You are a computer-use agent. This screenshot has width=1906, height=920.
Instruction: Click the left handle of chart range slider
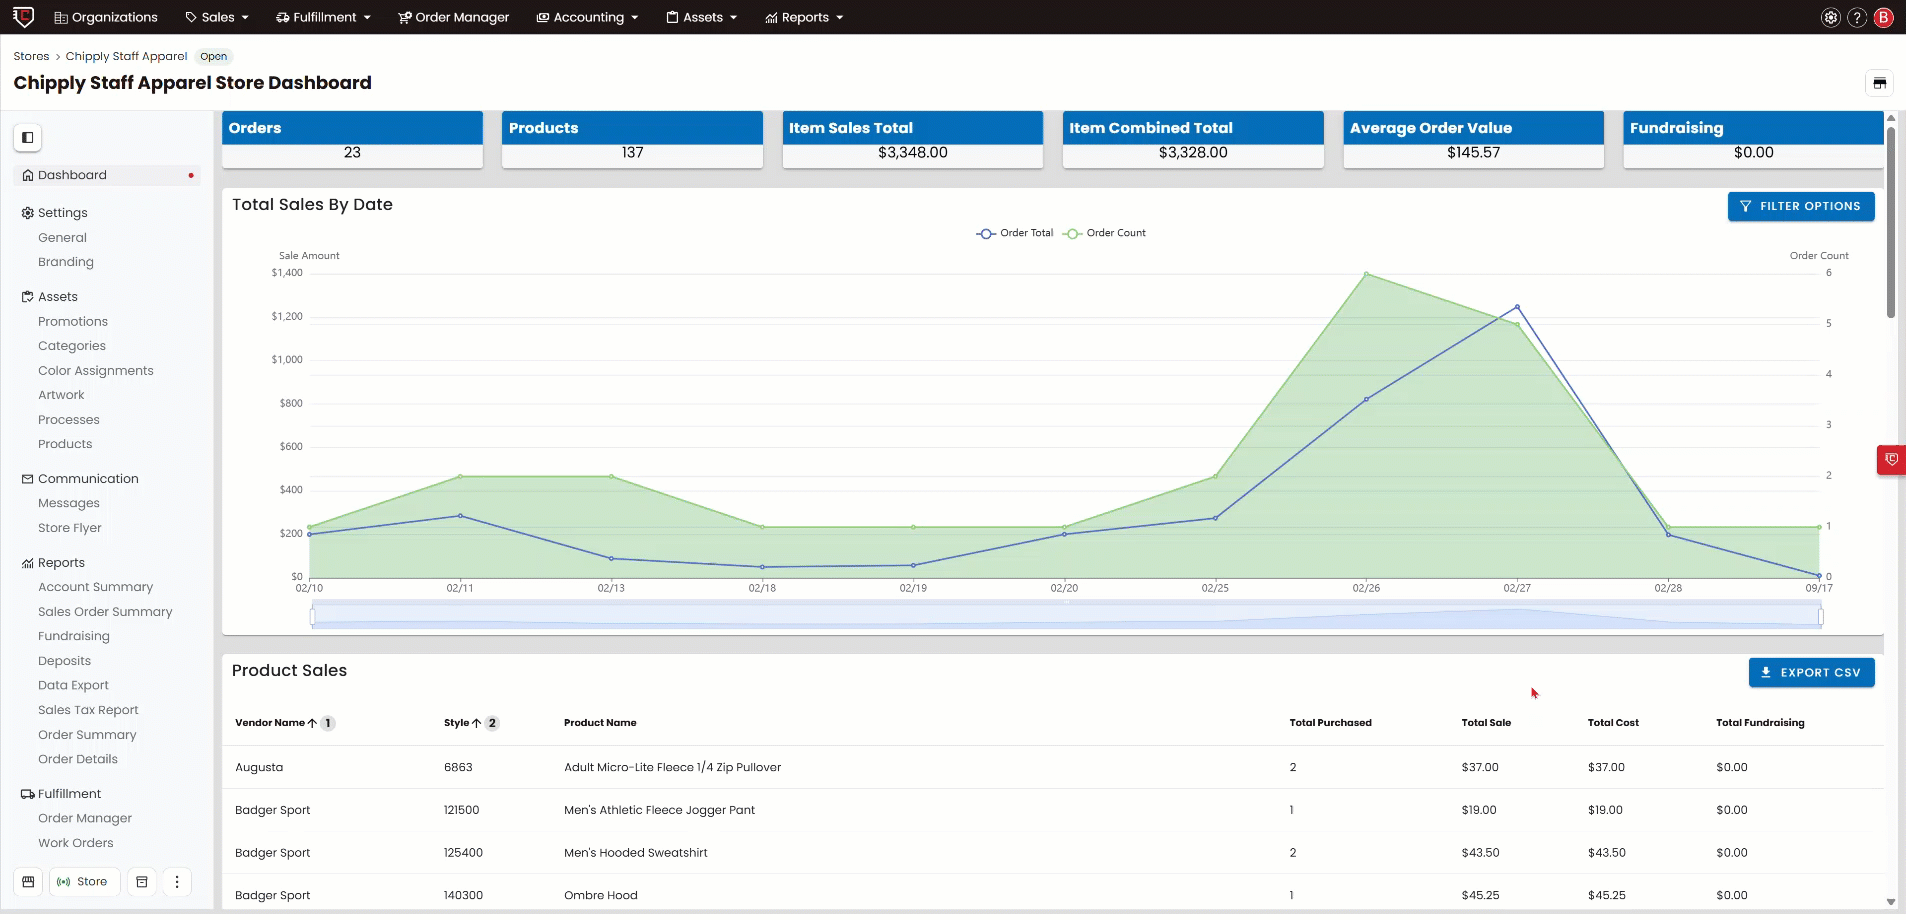coord(313,616)
